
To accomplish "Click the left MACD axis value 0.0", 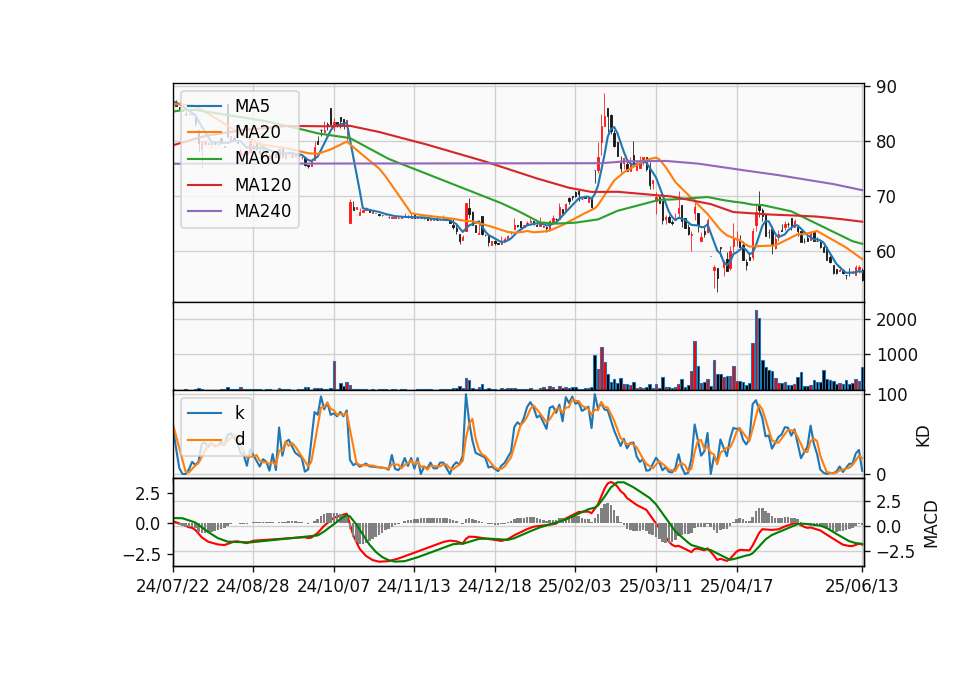I will click(x=147, y=524).
